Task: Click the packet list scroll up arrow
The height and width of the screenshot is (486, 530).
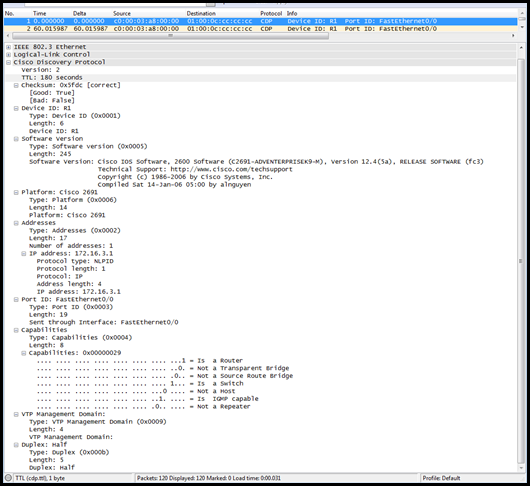Action: [521, 14]
